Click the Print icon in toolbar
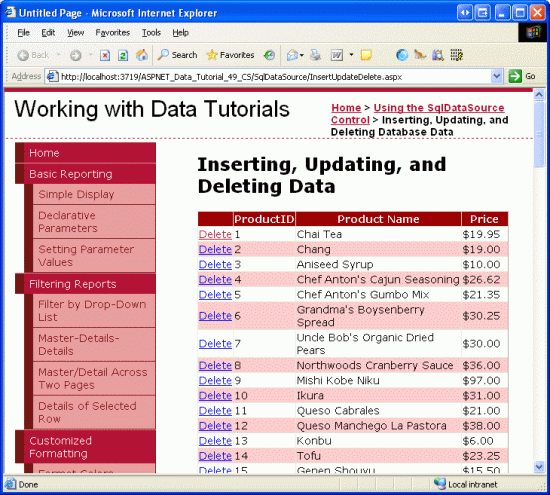550x495 pixels. coord(315,55)
